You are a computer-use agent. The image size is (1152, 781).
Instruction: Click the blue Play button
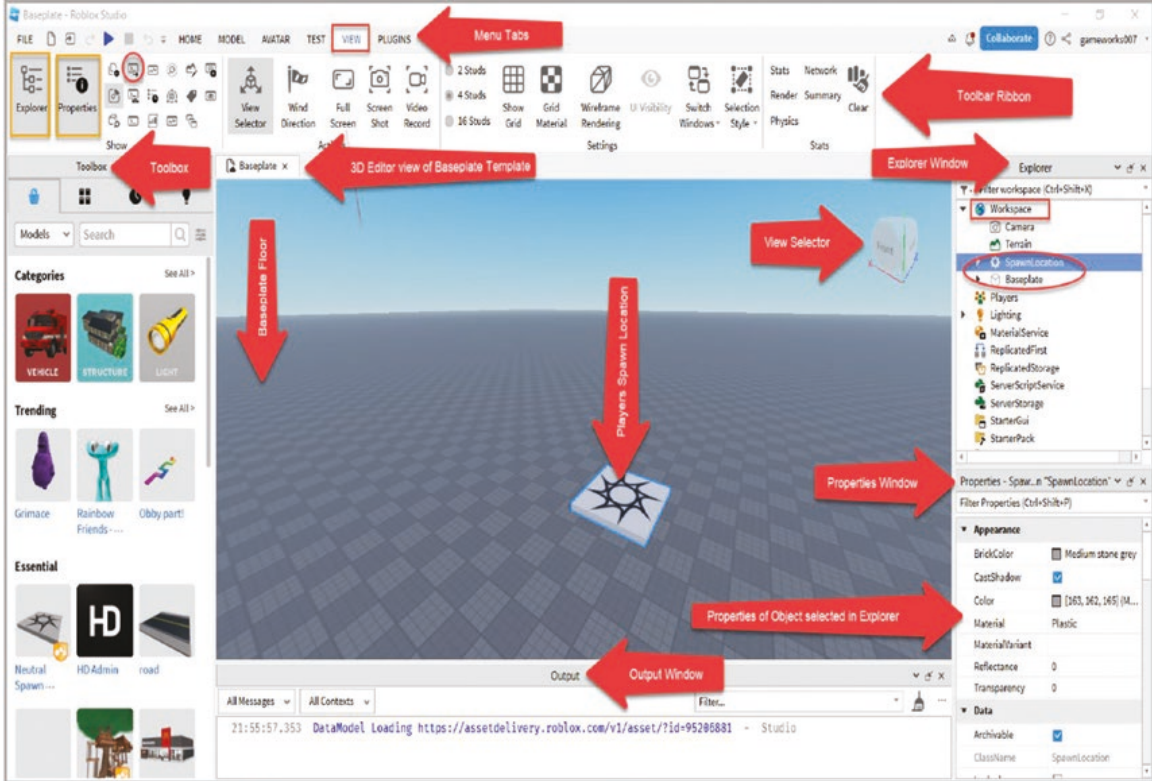click(x=109, y=38)
